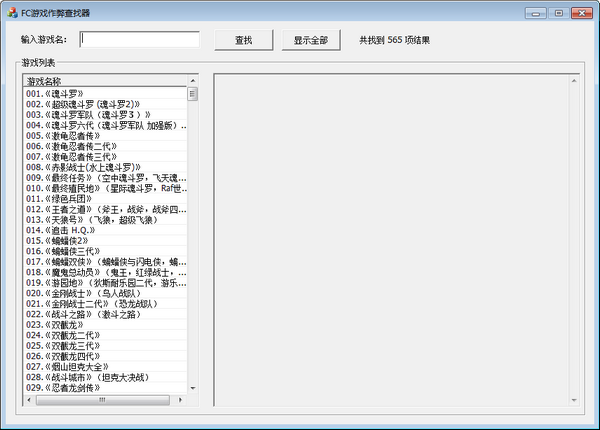Select row 002.《超级魂斗罗(魂斗罗2)》
The width and height of the screenshot is (600, 430).
point(105,104)
